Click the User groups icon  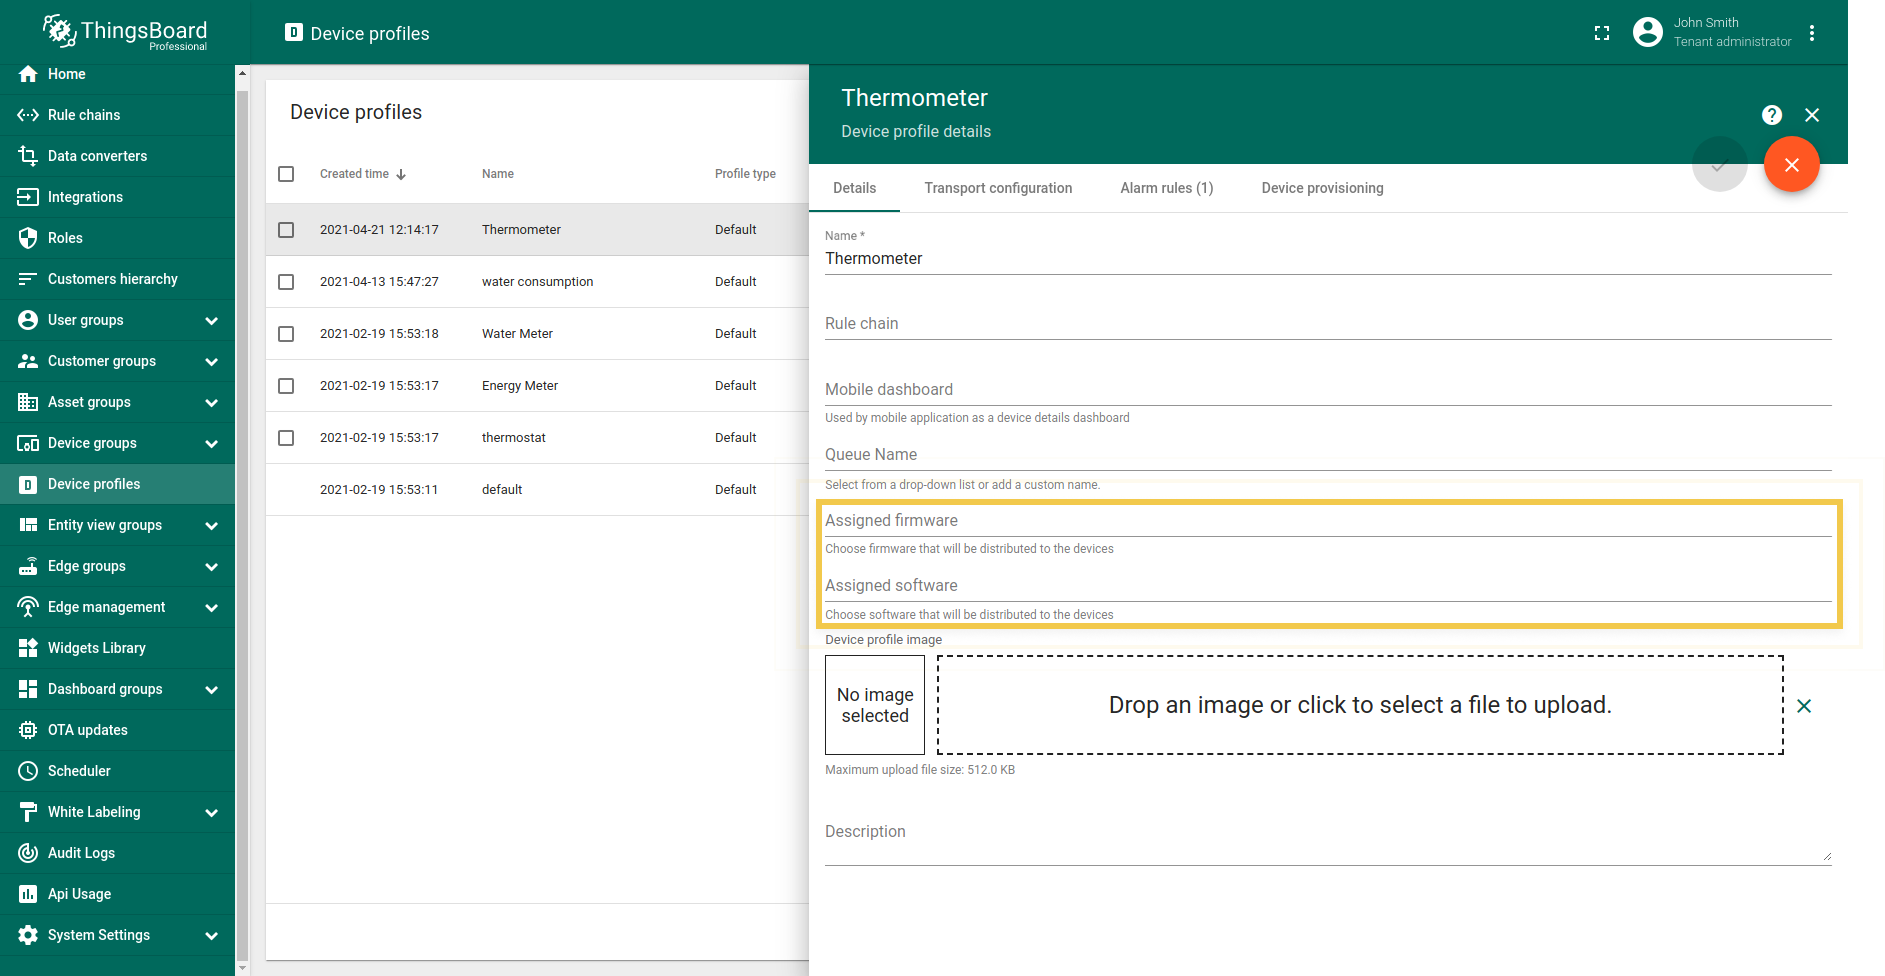tap(28, 320)
